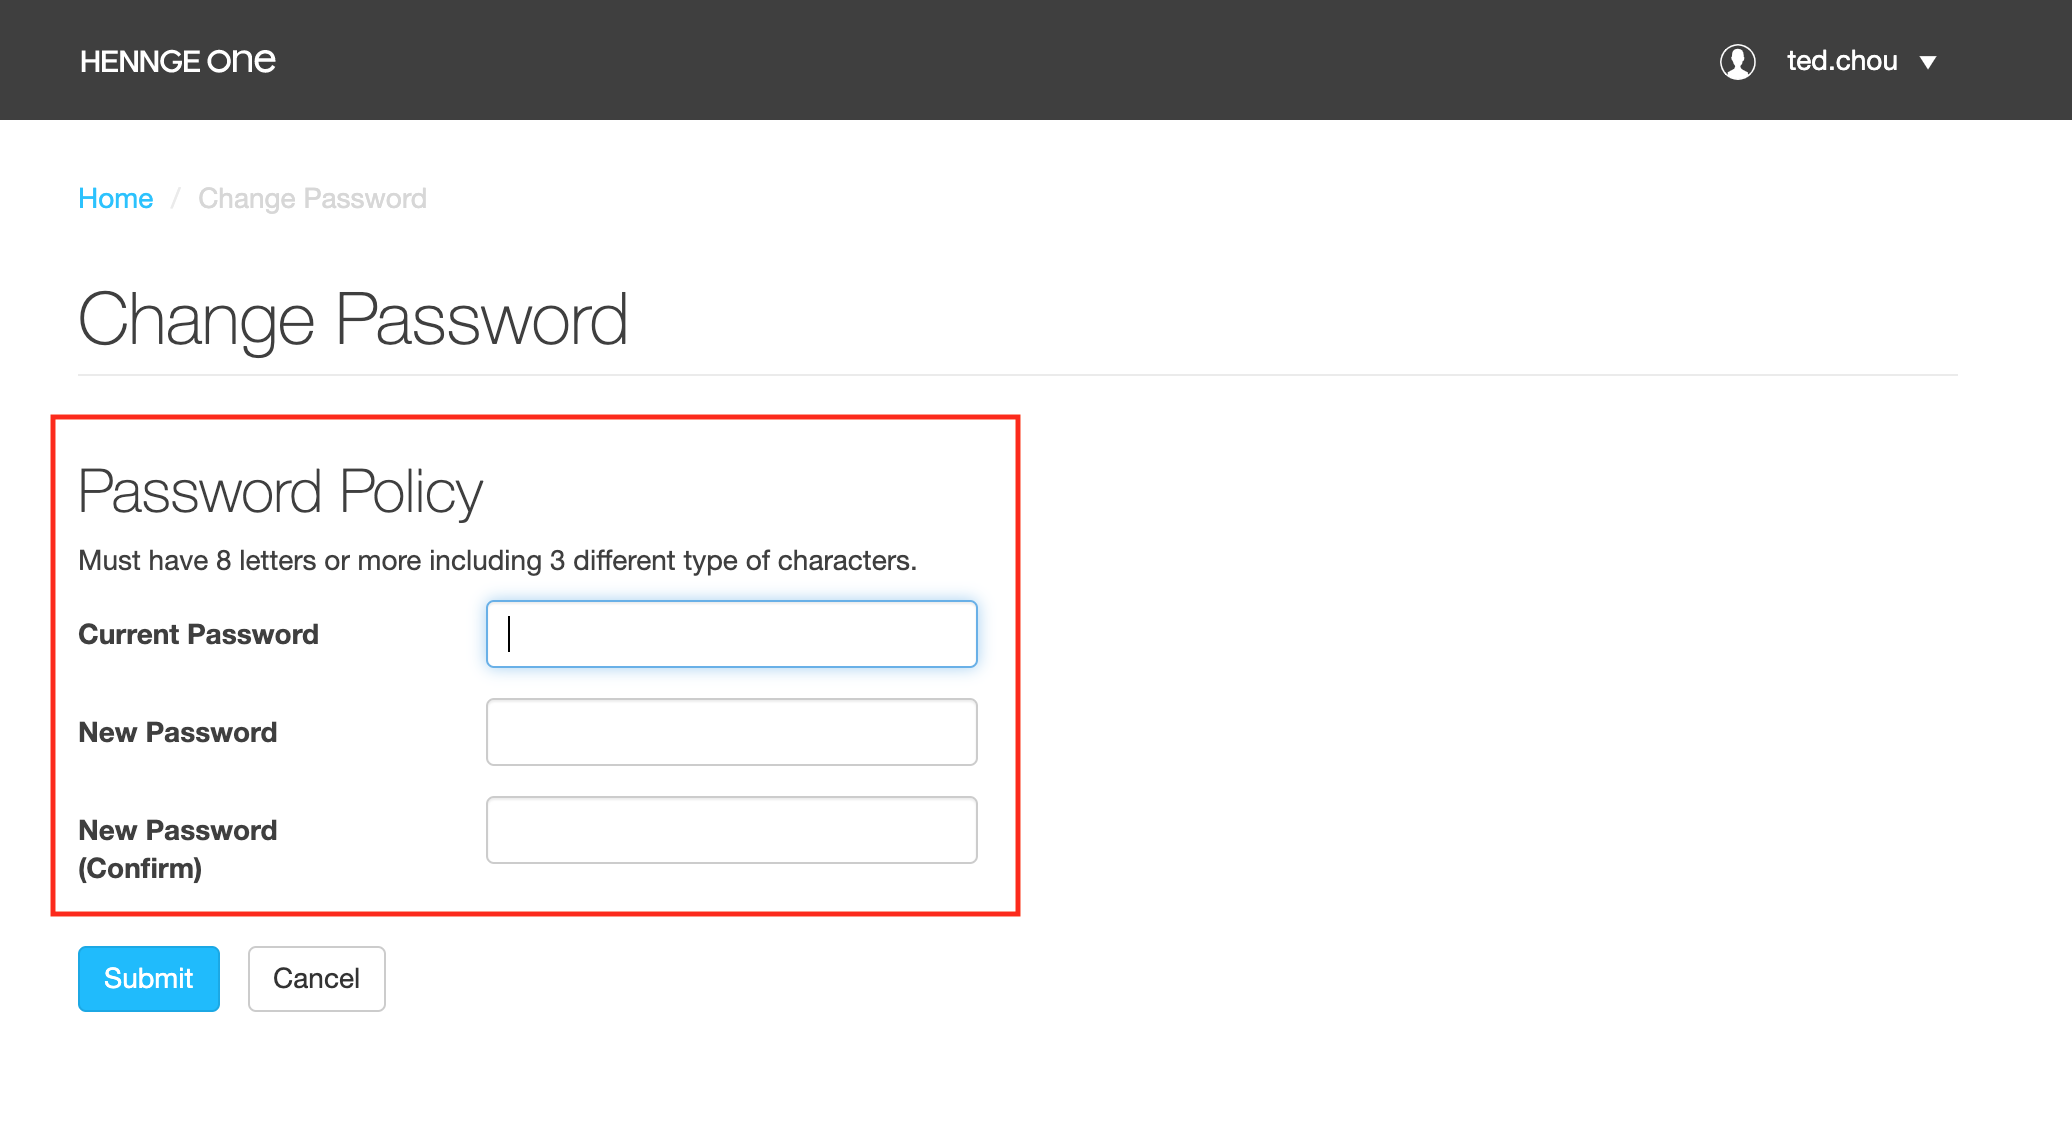
Task: Click the HENNGE One wordmark text
Action: [x=177, y=59]
